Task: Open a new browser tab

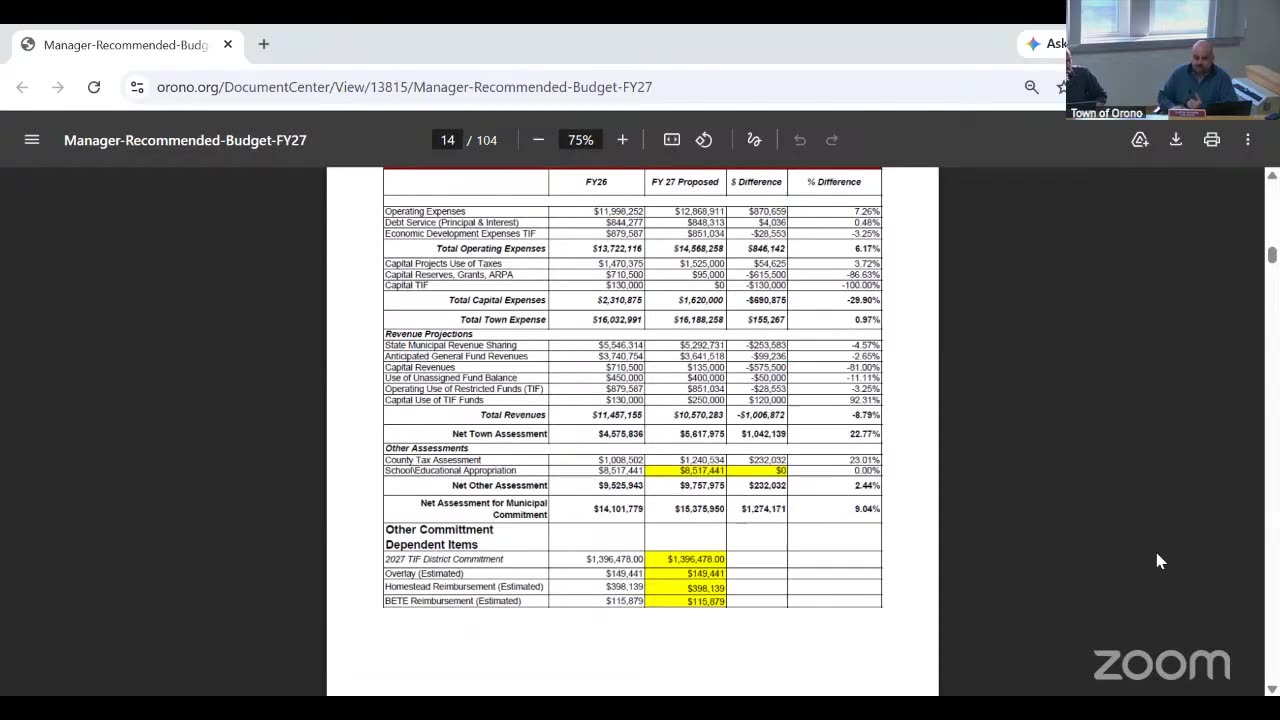Action: tap(264, 44)
